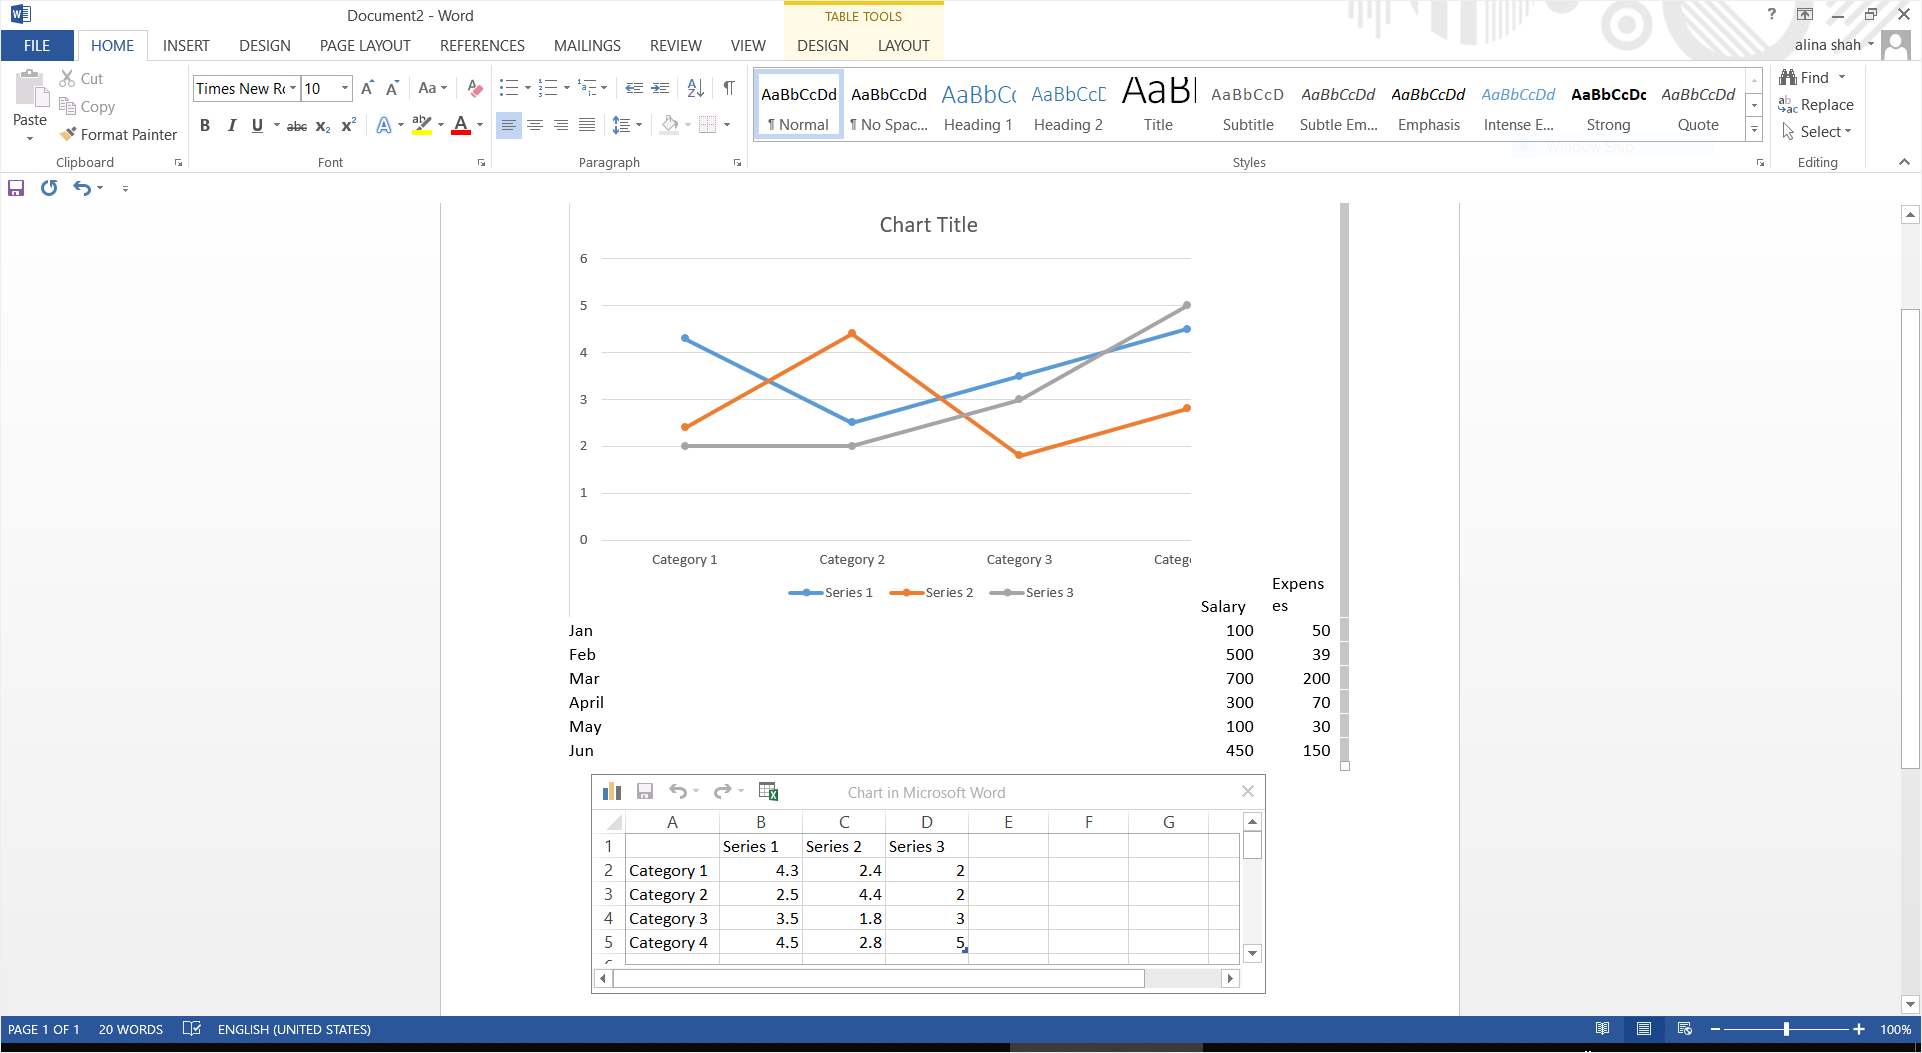Apply the Strong style
Image resolution: width=1922 pixels, height=1053 pixels.
coord(1608,106)
